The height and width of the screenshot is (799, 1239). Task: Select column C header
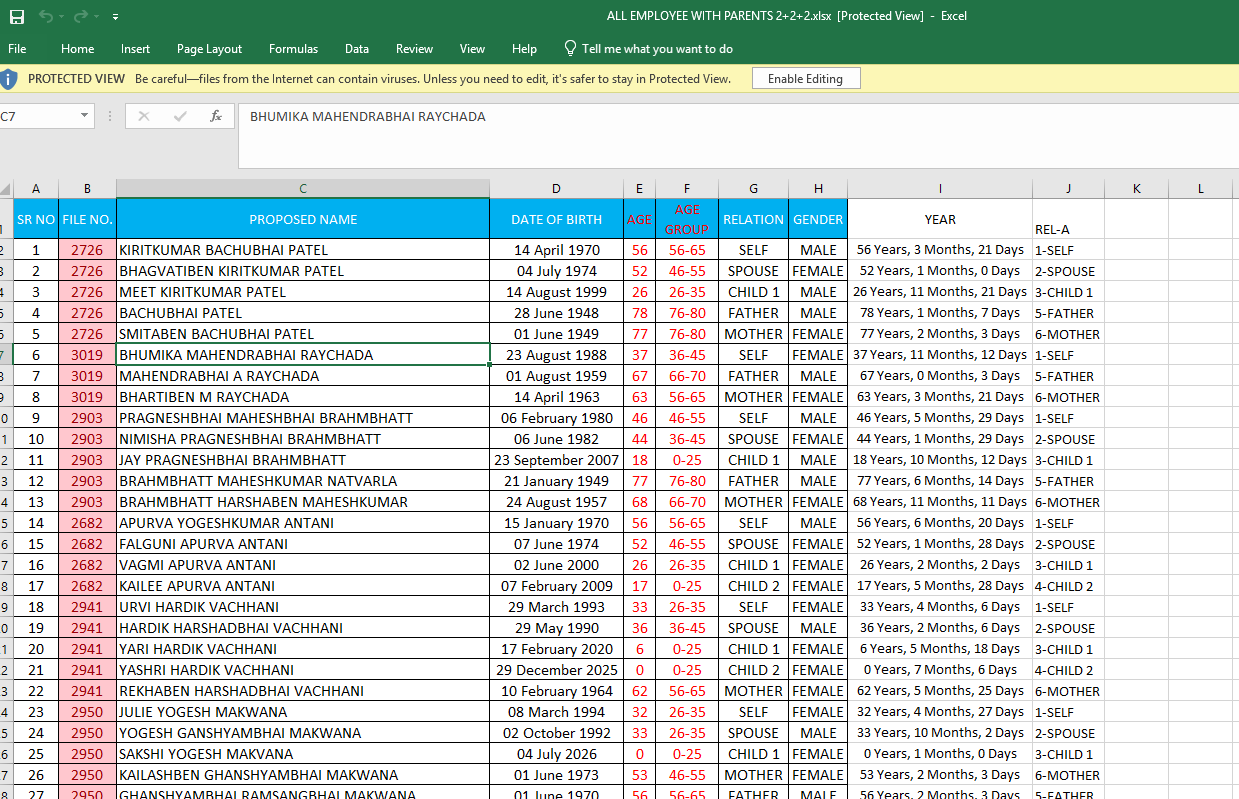point(303,189)
